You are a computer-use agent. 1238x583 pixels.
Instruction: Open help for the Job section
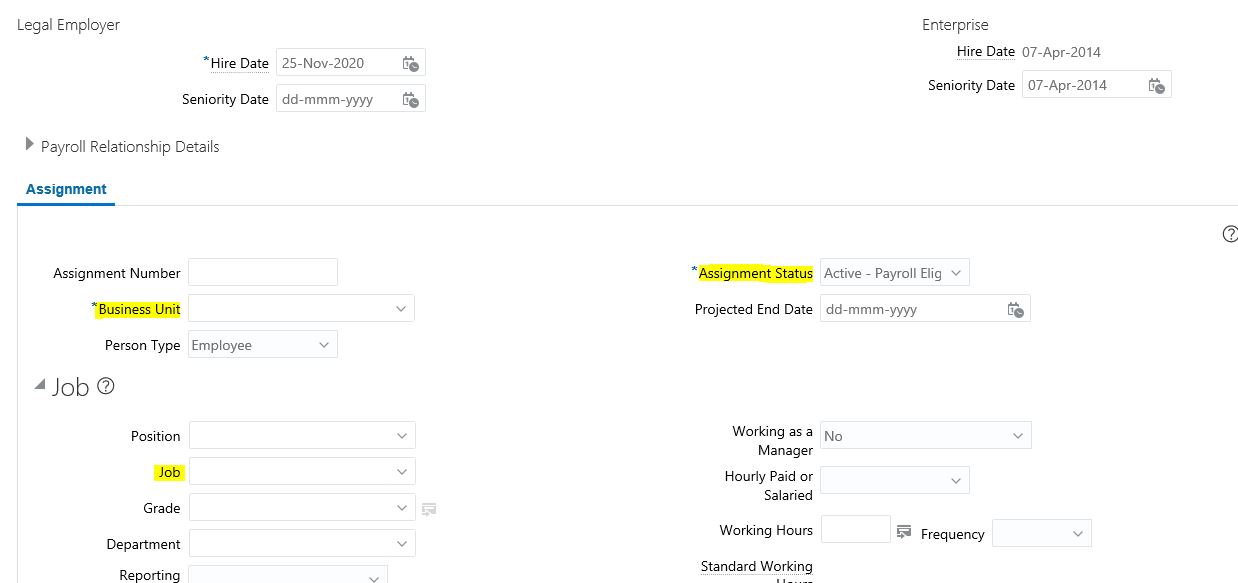point(105,386)
